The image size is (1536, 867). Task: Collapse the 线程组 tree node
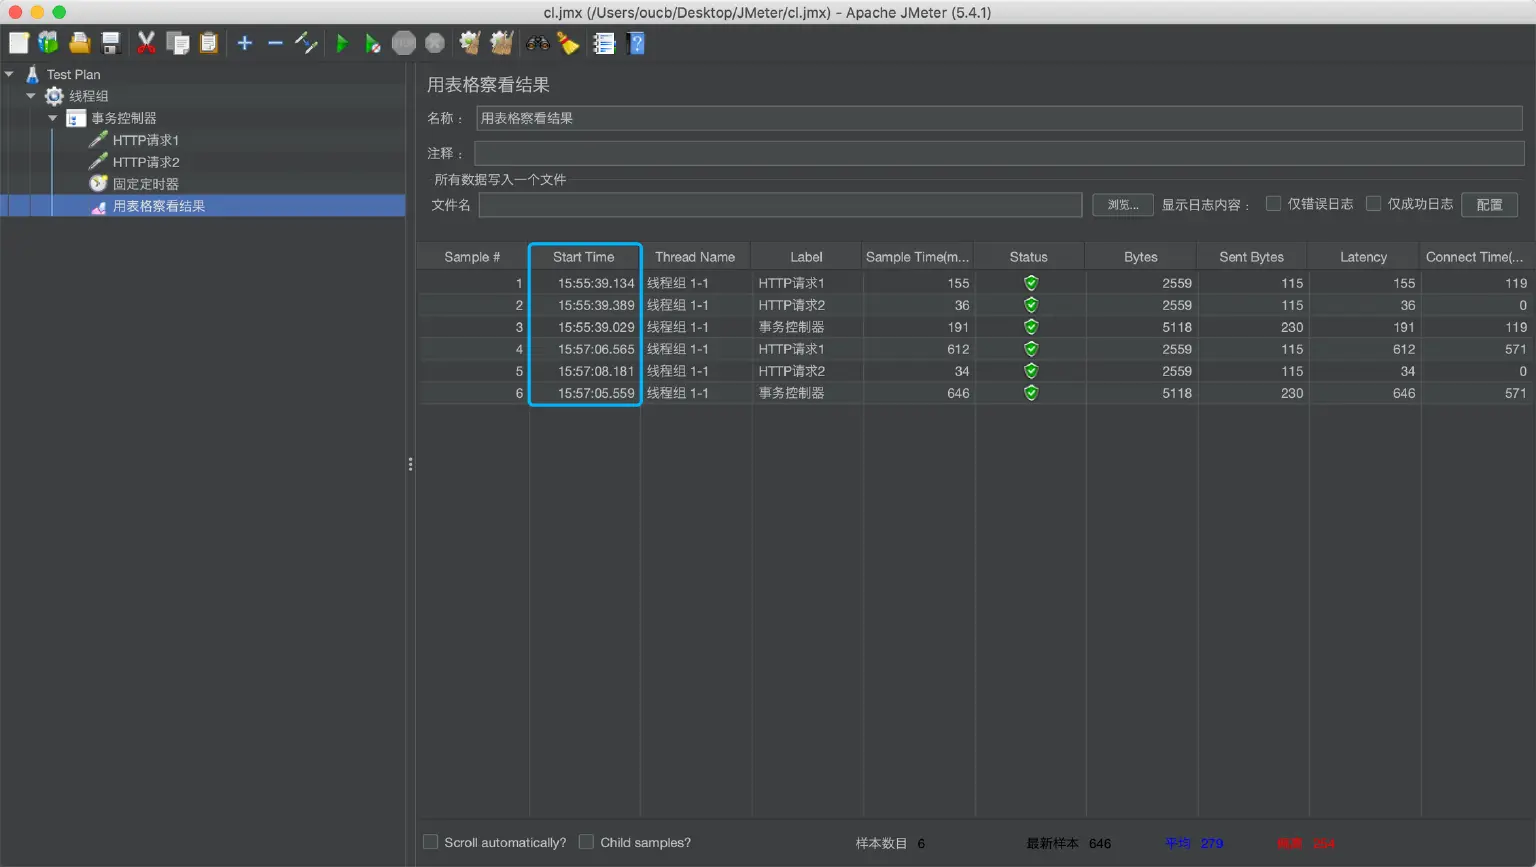click(x=31, y=96)
